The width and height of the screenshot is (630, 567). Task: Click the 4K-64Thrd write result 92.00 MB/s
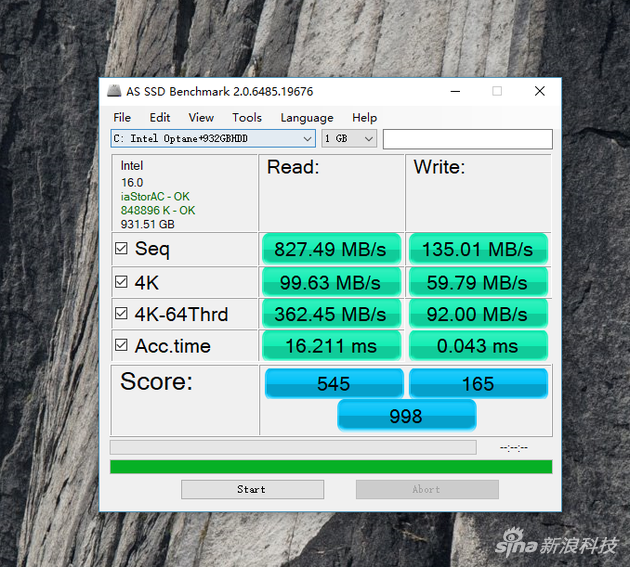pyautogui.click(x=478, y=314)
